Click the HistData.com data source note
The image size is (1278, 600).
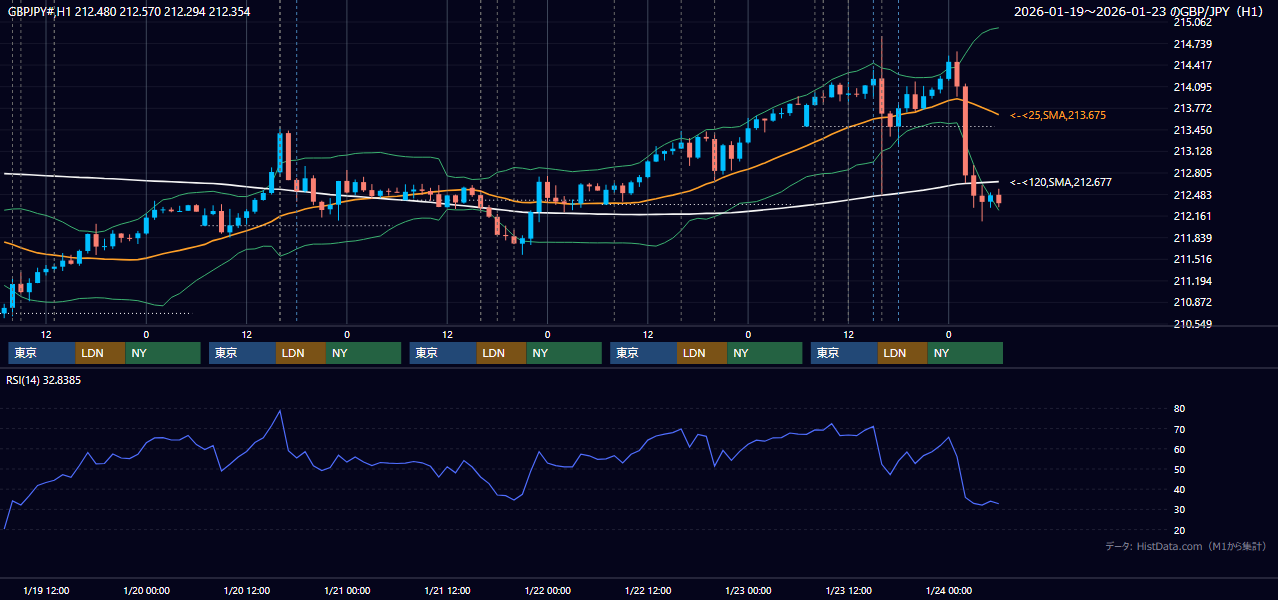1186,547
